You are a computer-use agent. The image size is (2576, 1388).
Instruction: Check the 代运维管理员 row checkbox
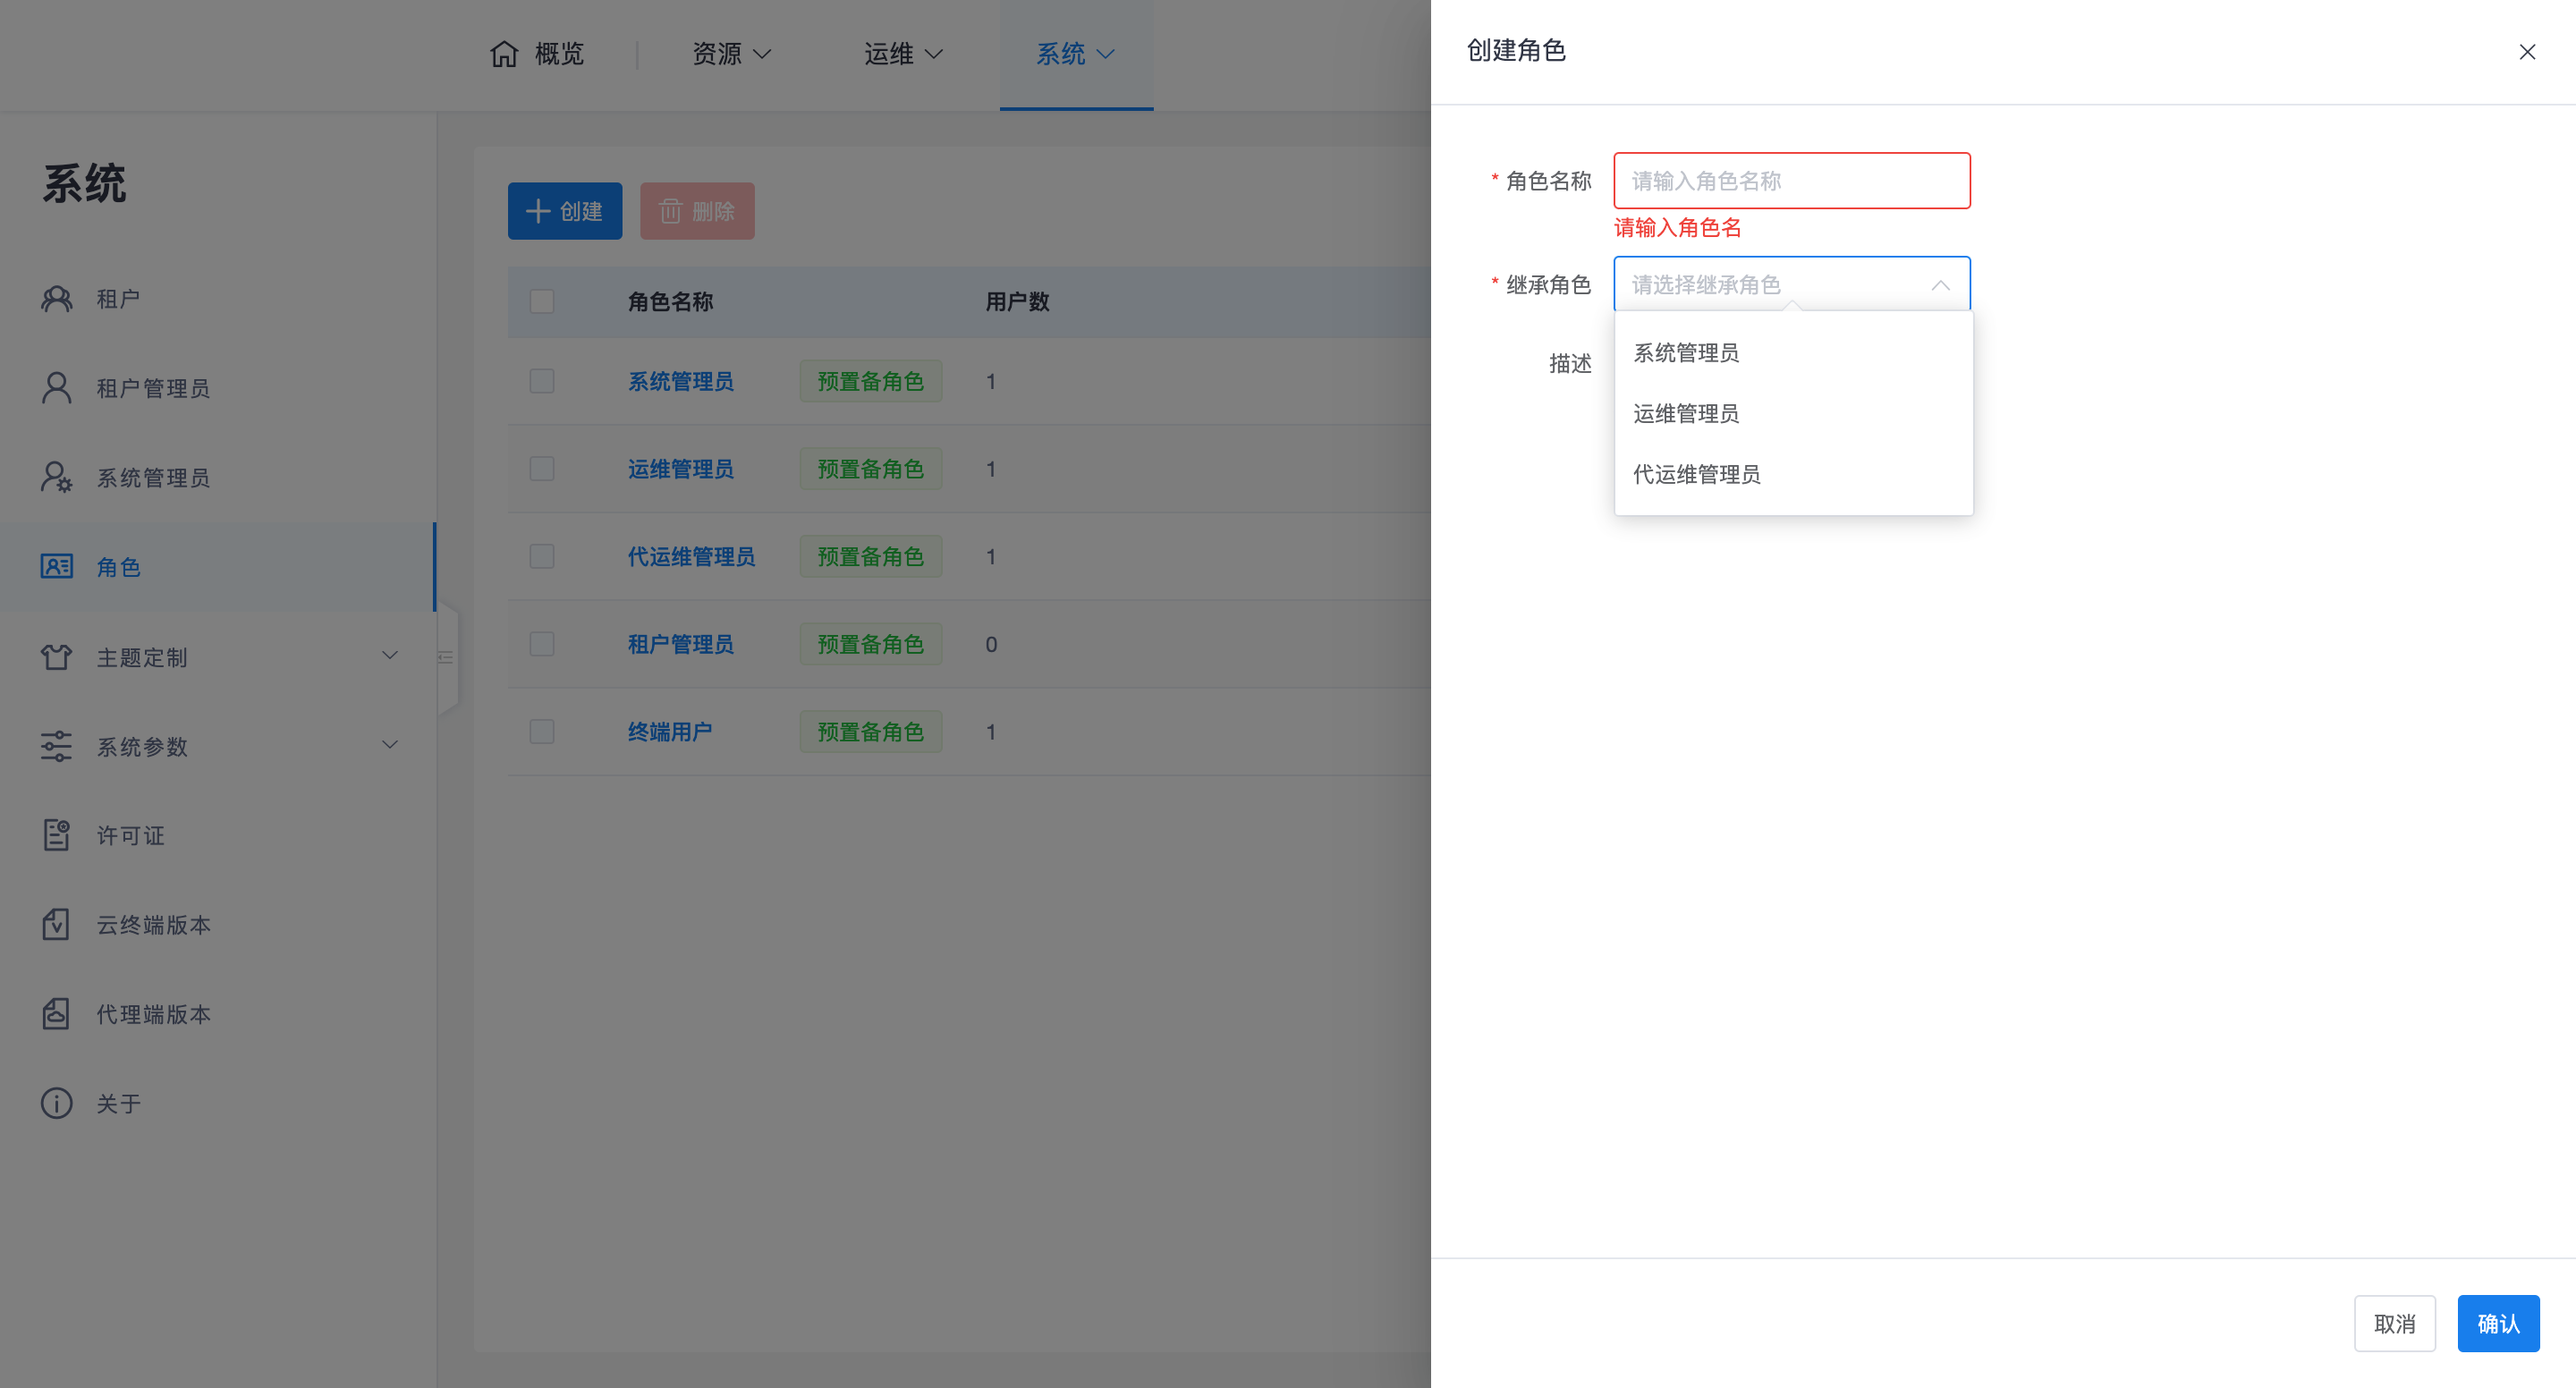click(x=542, y=556)
